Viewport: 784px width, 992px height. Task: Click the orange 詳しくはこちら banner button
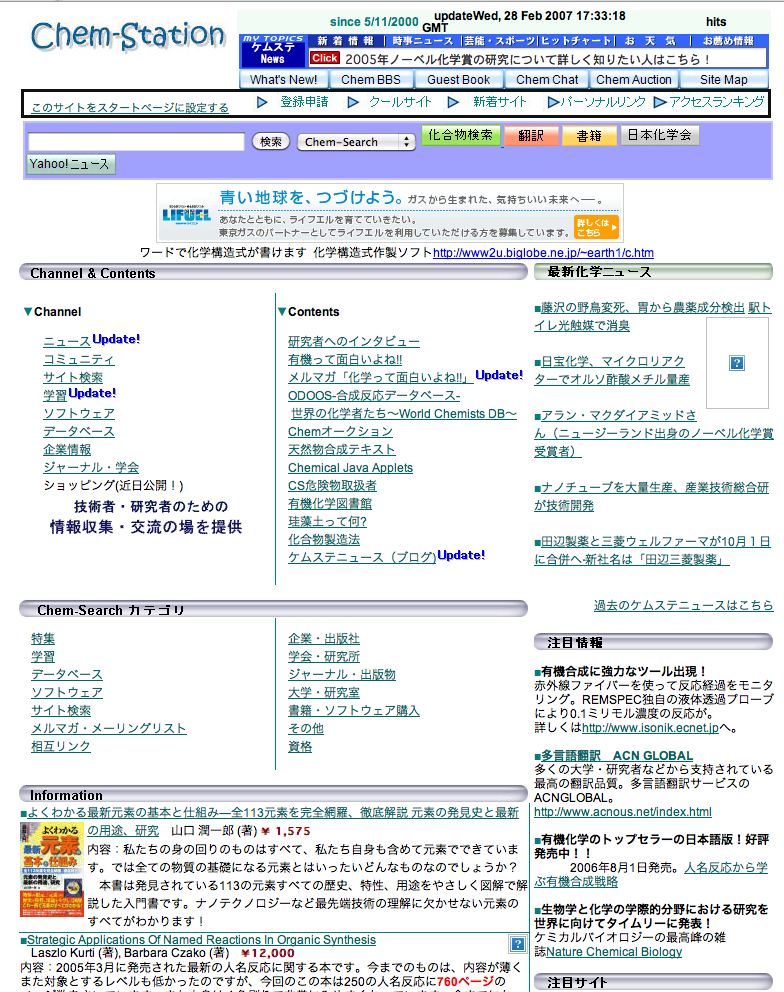pyautogui.click(x=596, y=227)
